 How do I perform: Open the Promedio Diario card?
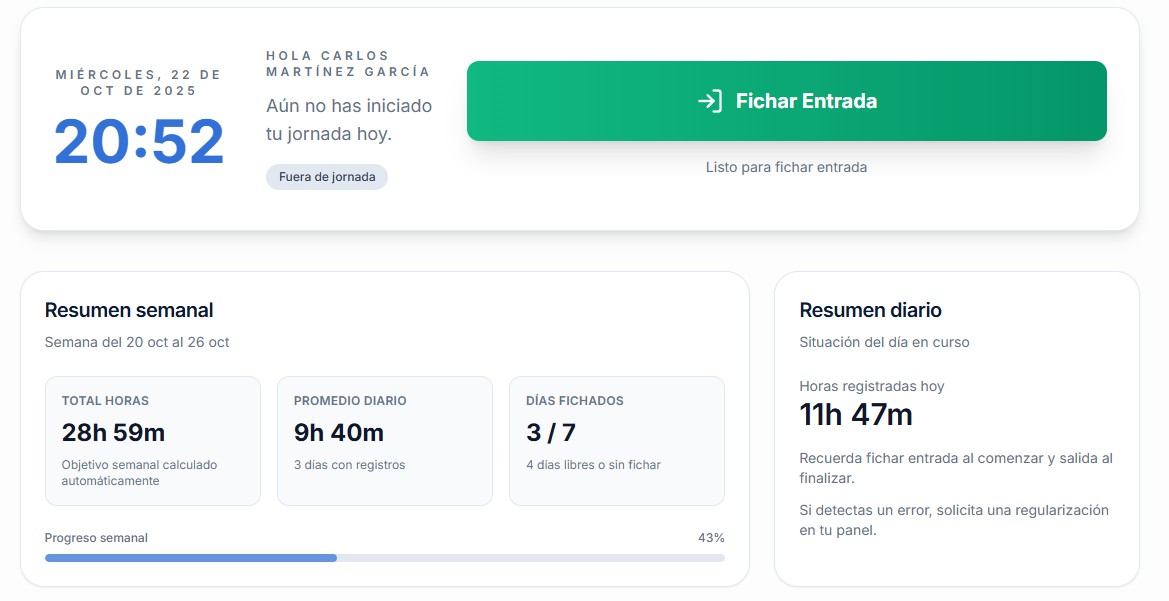pyautogui.click(x=384, y=441)
